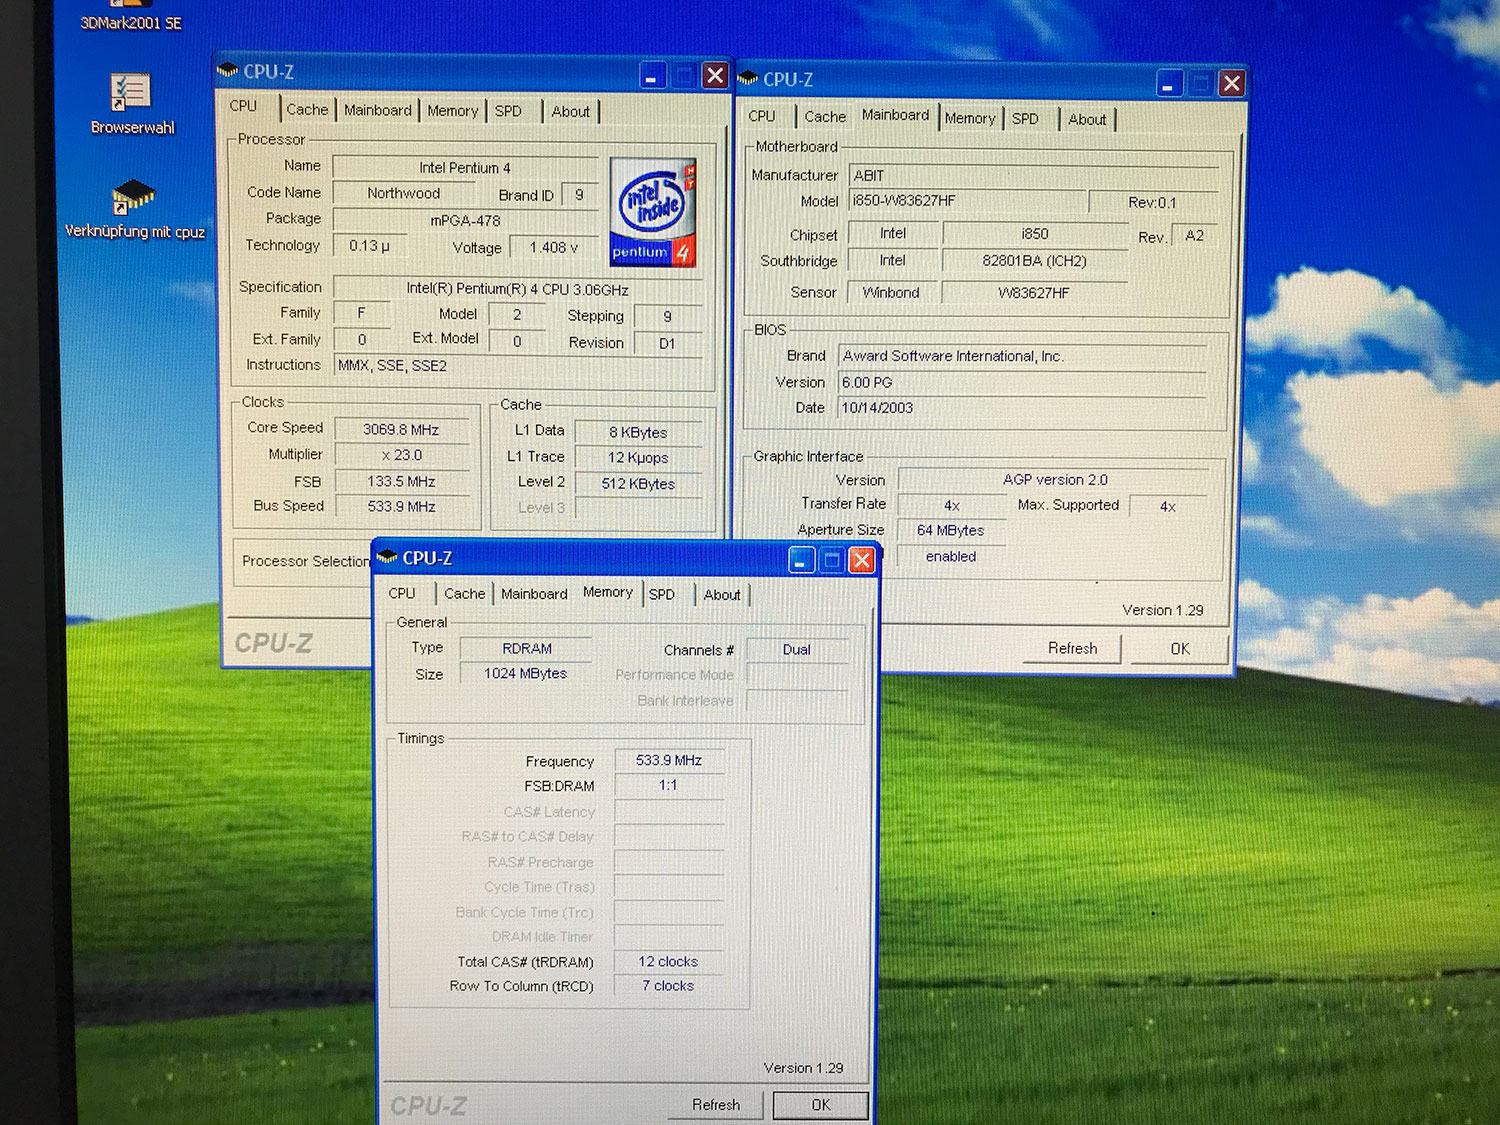Click Refresh in Memory window
The width and height of the screenshot is (1500, 1125).
point(716,1105)
